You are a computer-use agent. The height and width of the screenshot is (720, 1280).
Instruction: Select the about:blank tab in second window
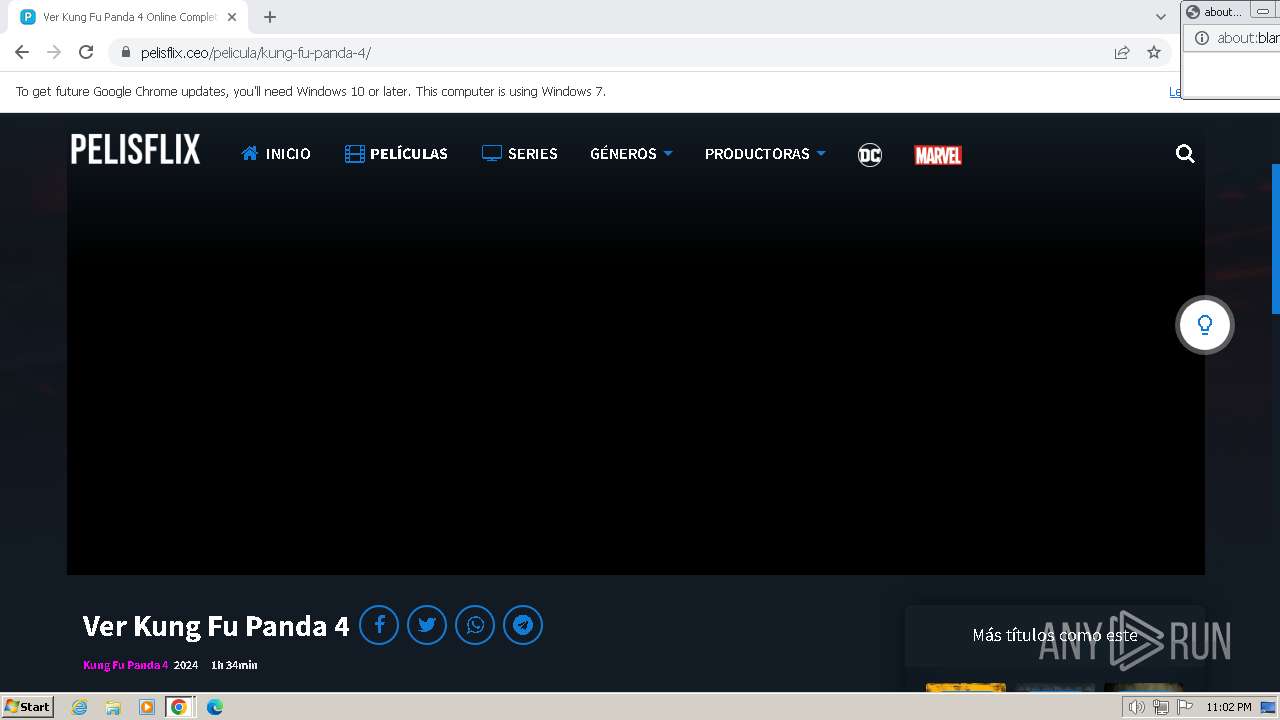[1214, 12]
